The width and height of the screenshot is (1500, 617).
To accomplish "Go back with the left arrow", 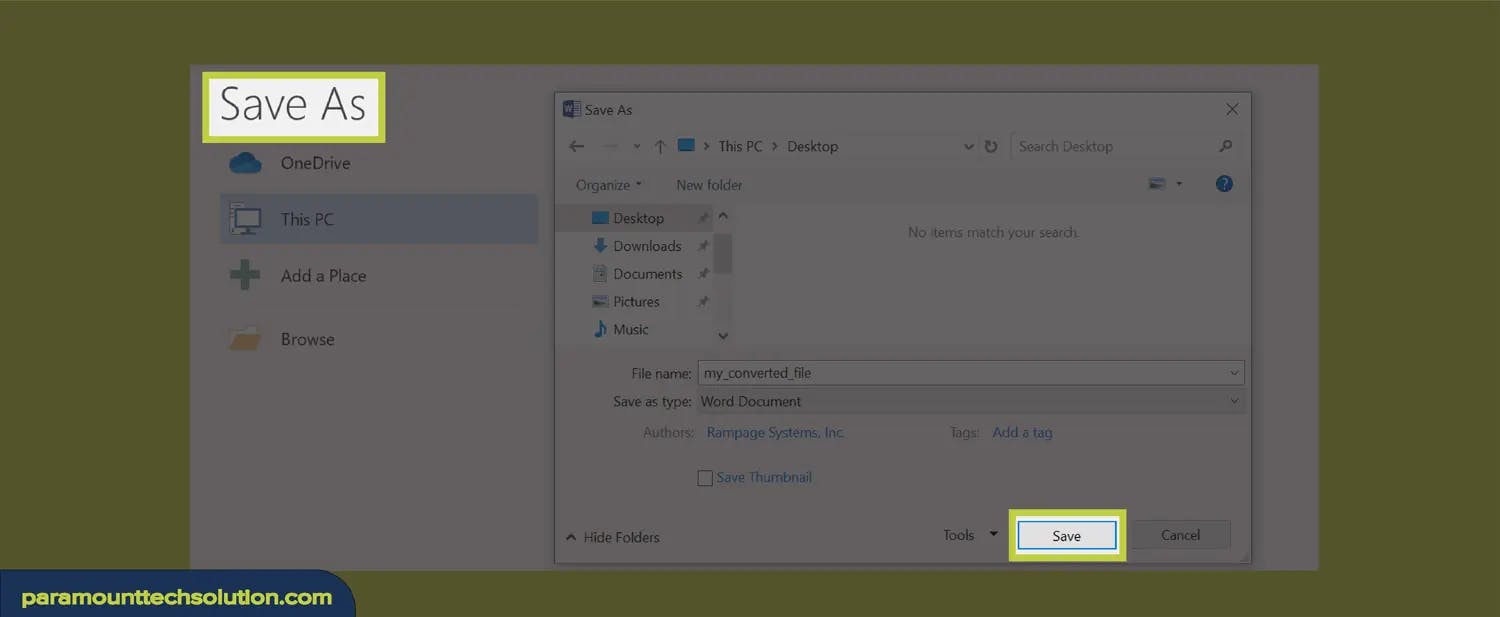I will (577, 146).
